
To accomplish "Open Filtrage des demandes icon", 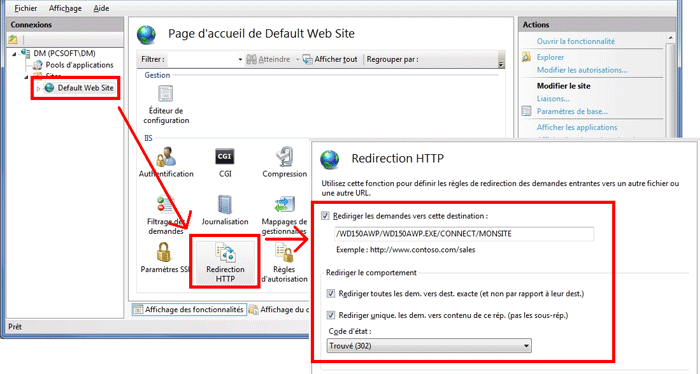I will (166, 216).
